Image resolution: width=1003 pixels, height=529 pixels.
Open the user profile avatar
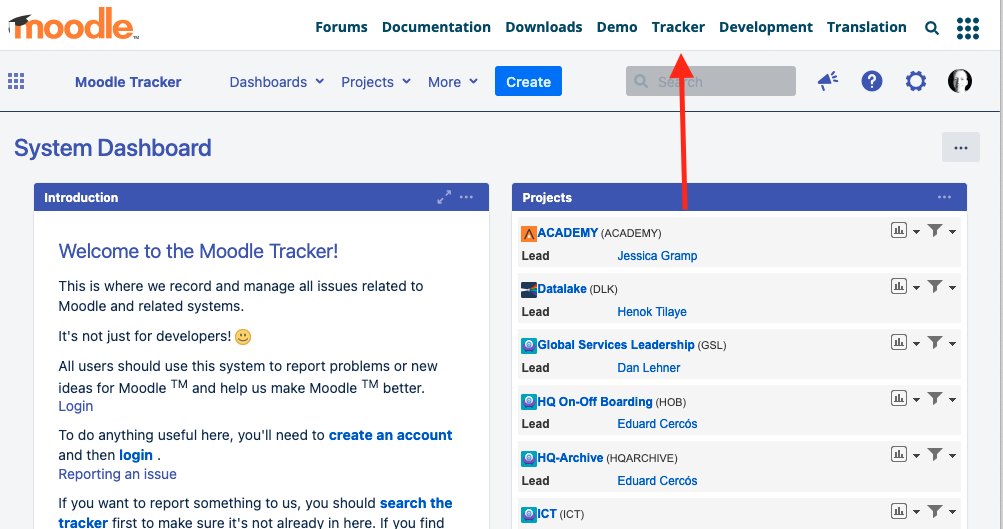pyautogui.click(x=960, y=81)
